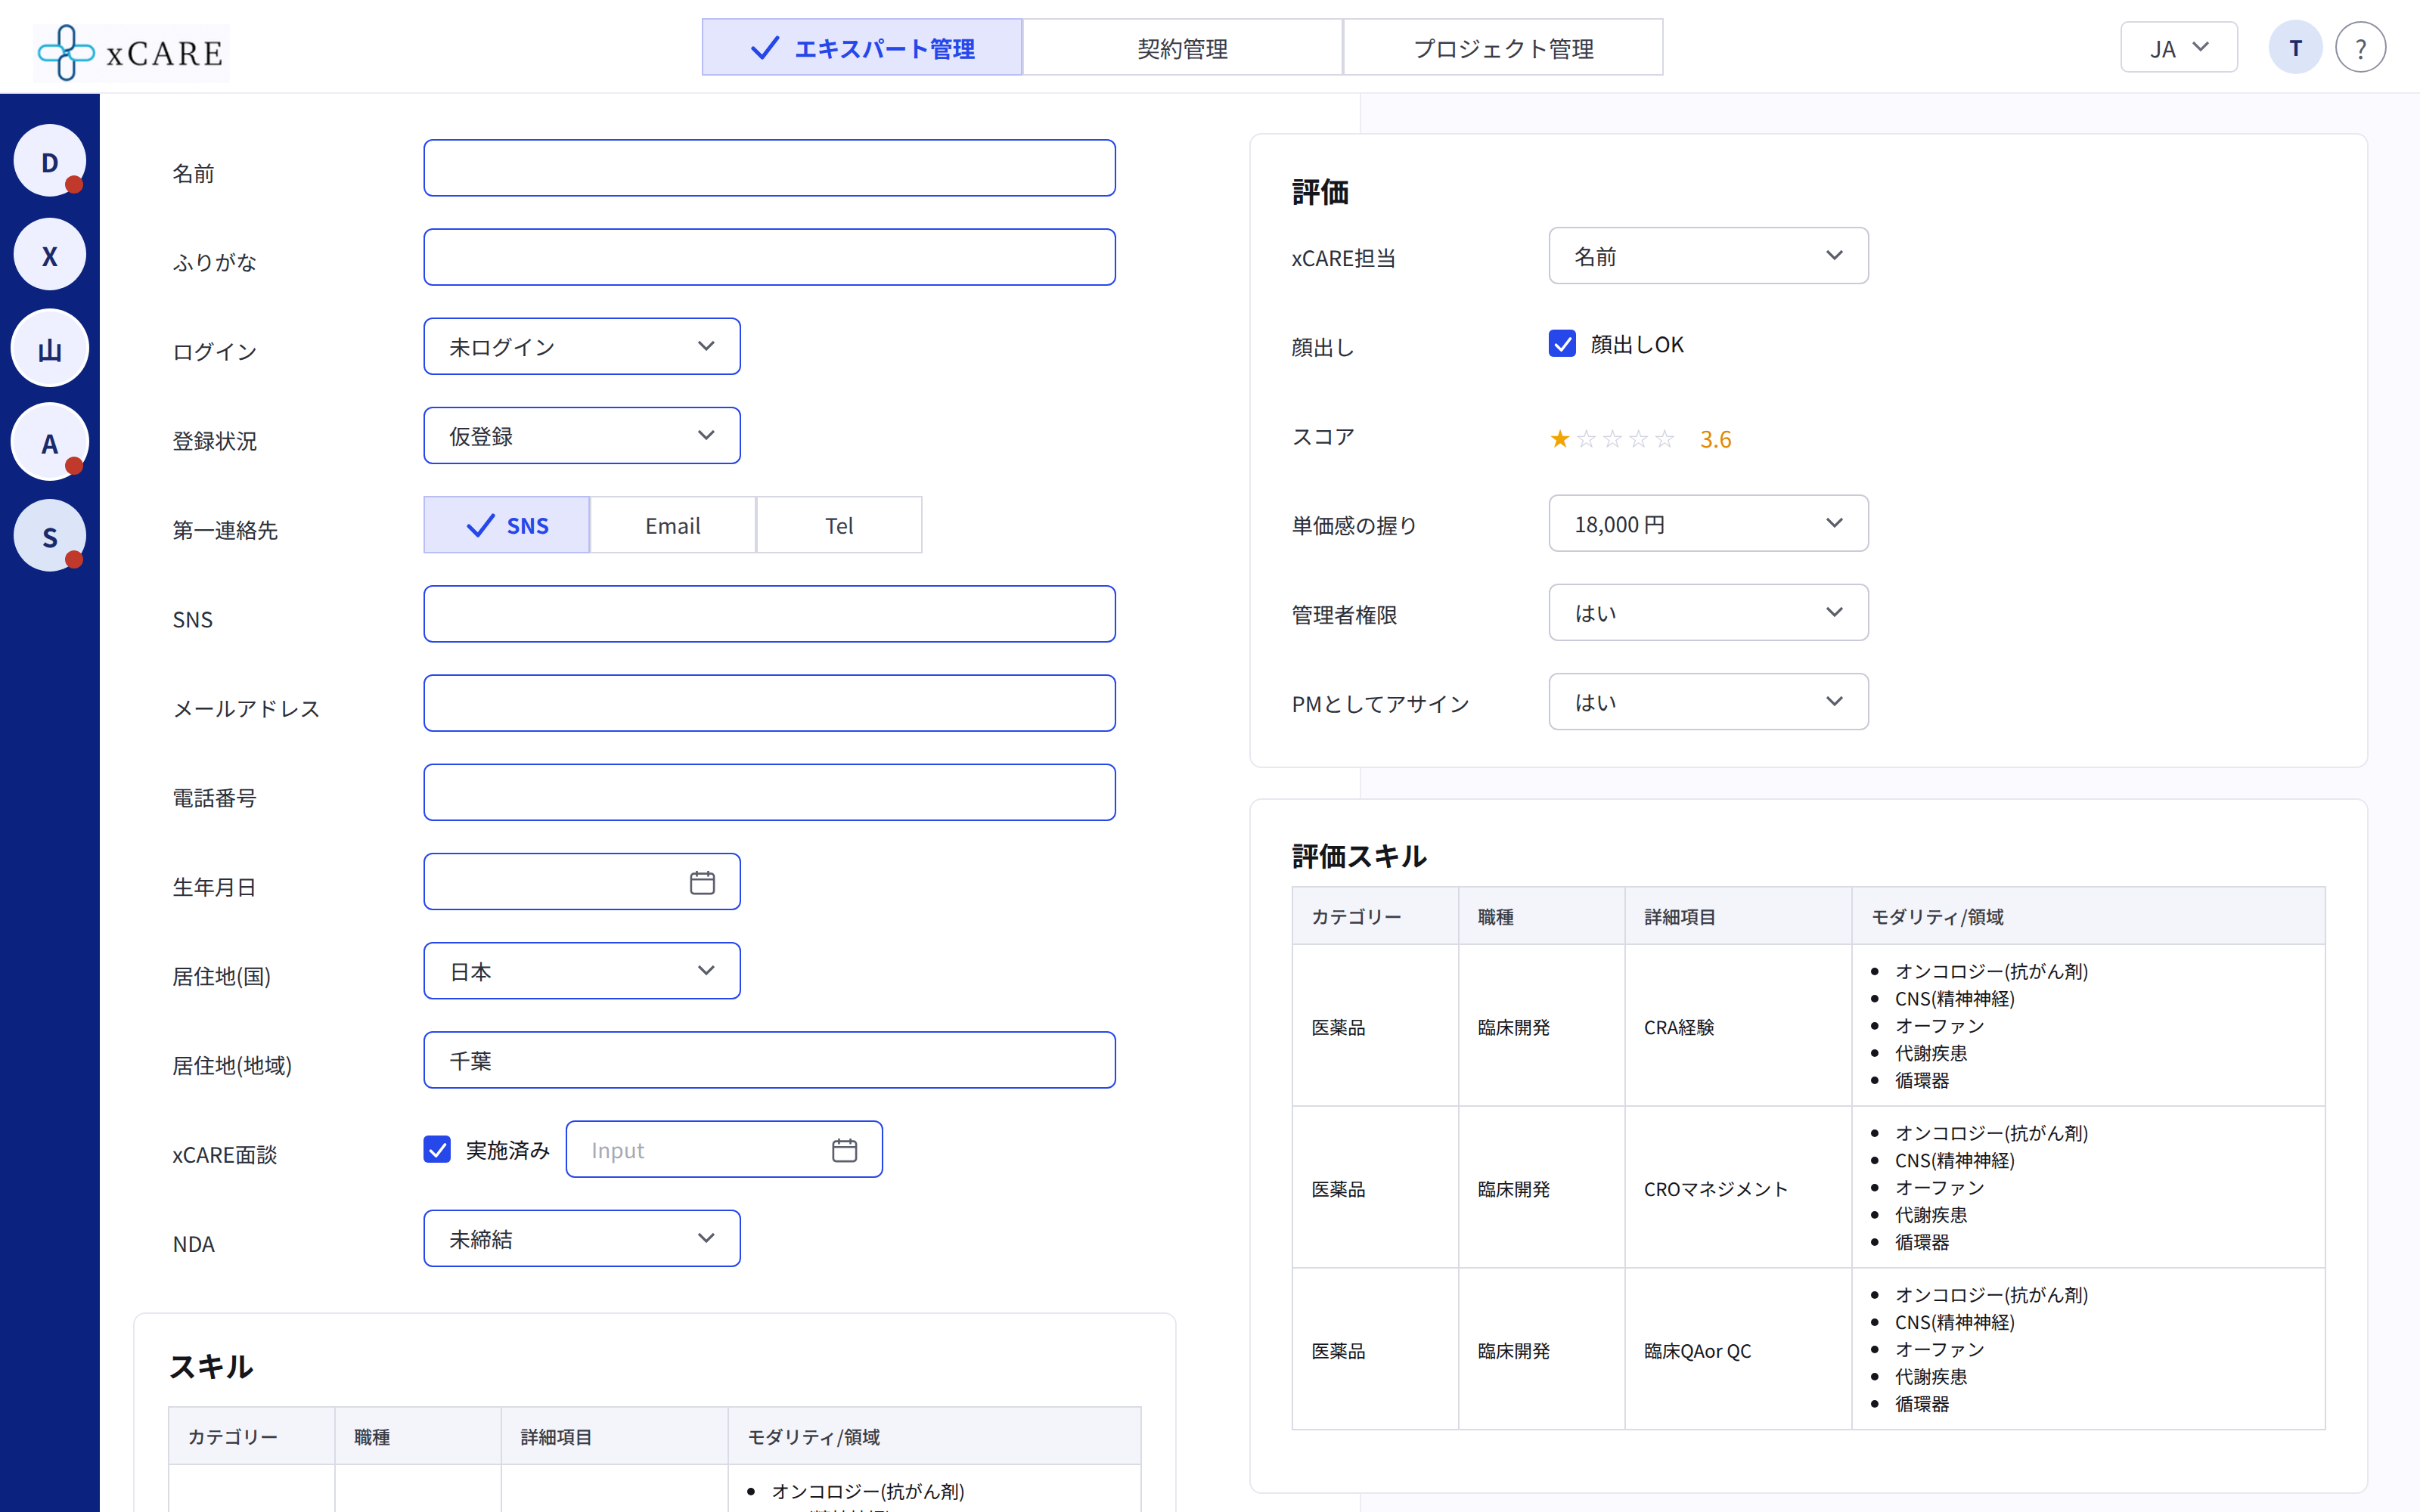
Task: Click the CRA経験 cell in 評価スキル table
Action: tap(1738, 1026)
